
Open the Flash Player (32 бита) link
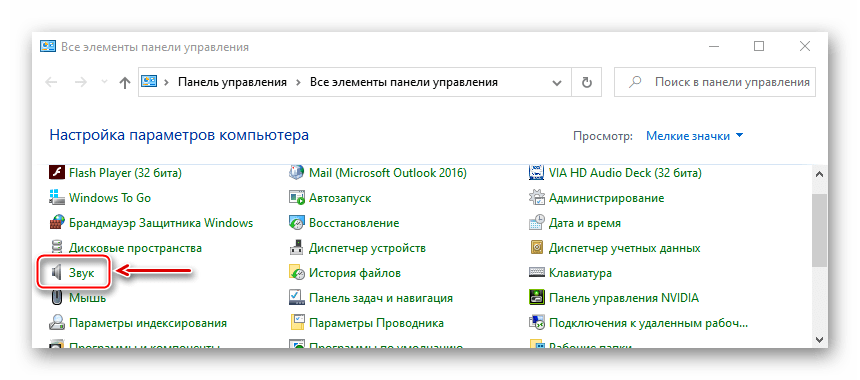(x=125, y=173)
